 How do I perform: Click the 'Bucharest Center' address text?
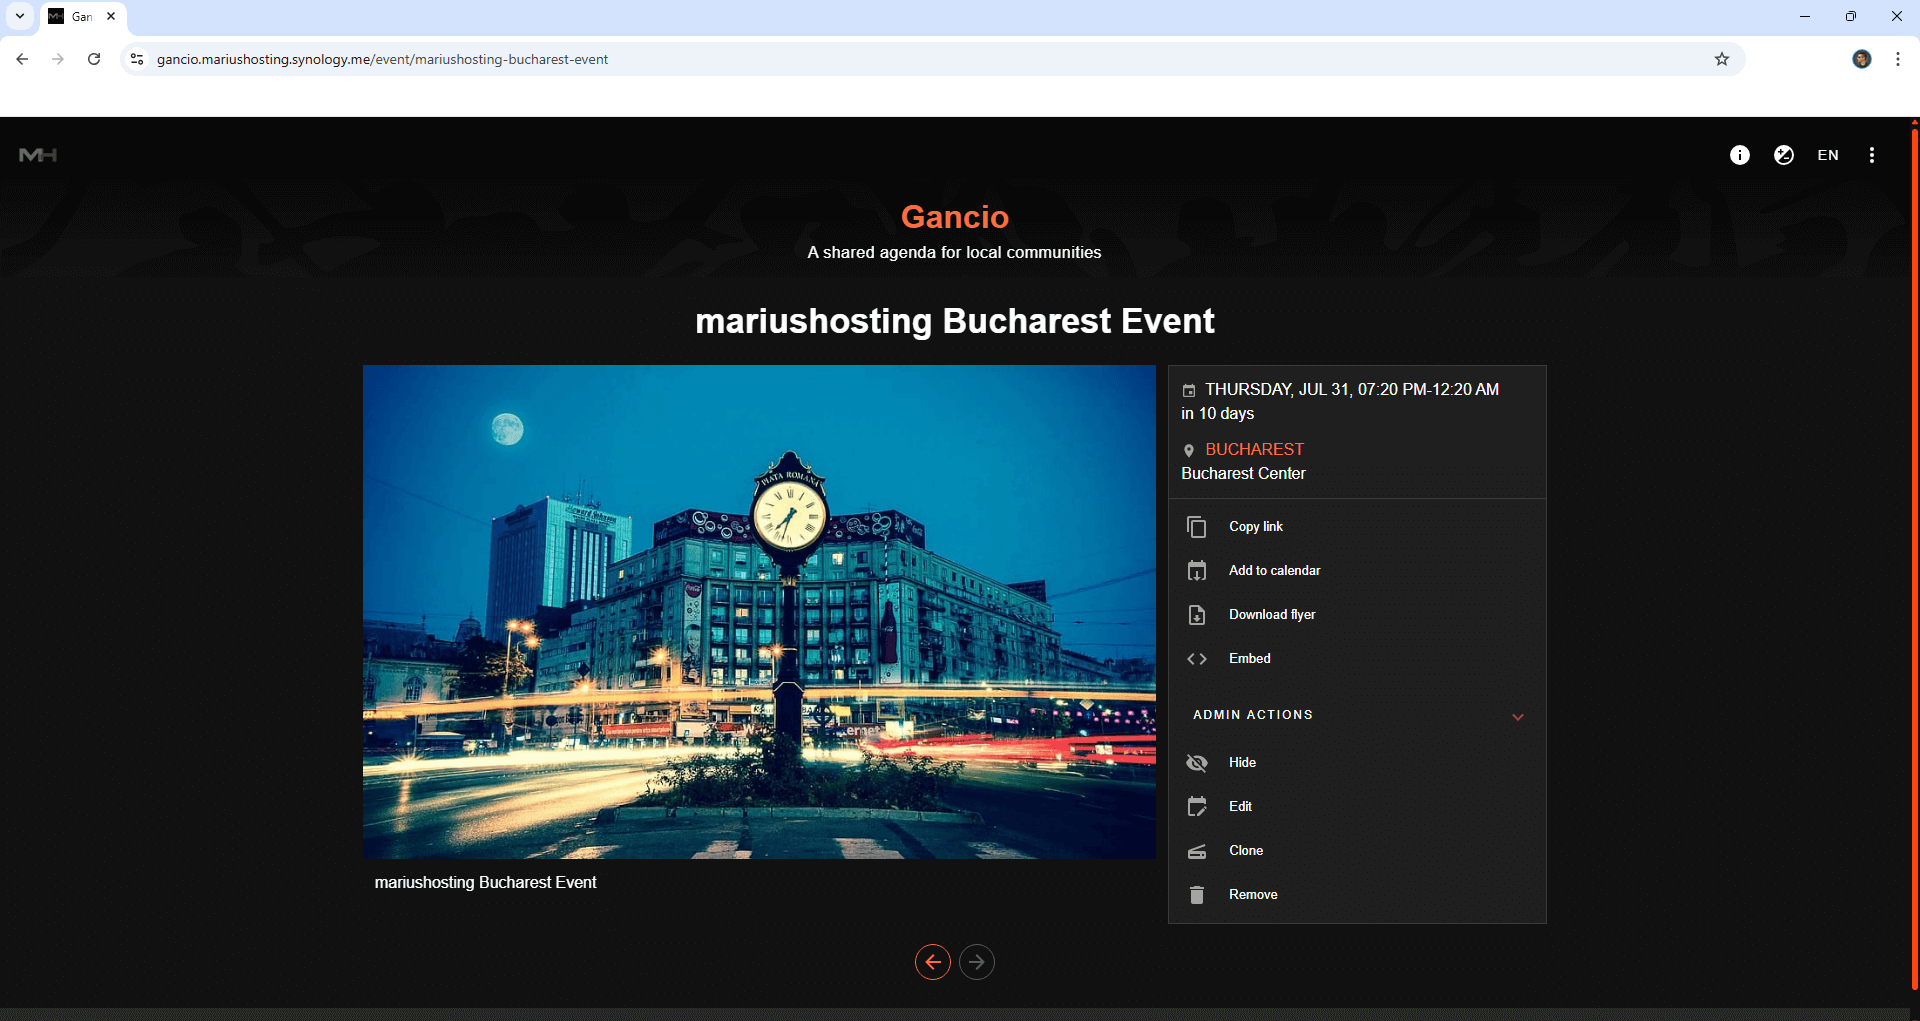1243,473
